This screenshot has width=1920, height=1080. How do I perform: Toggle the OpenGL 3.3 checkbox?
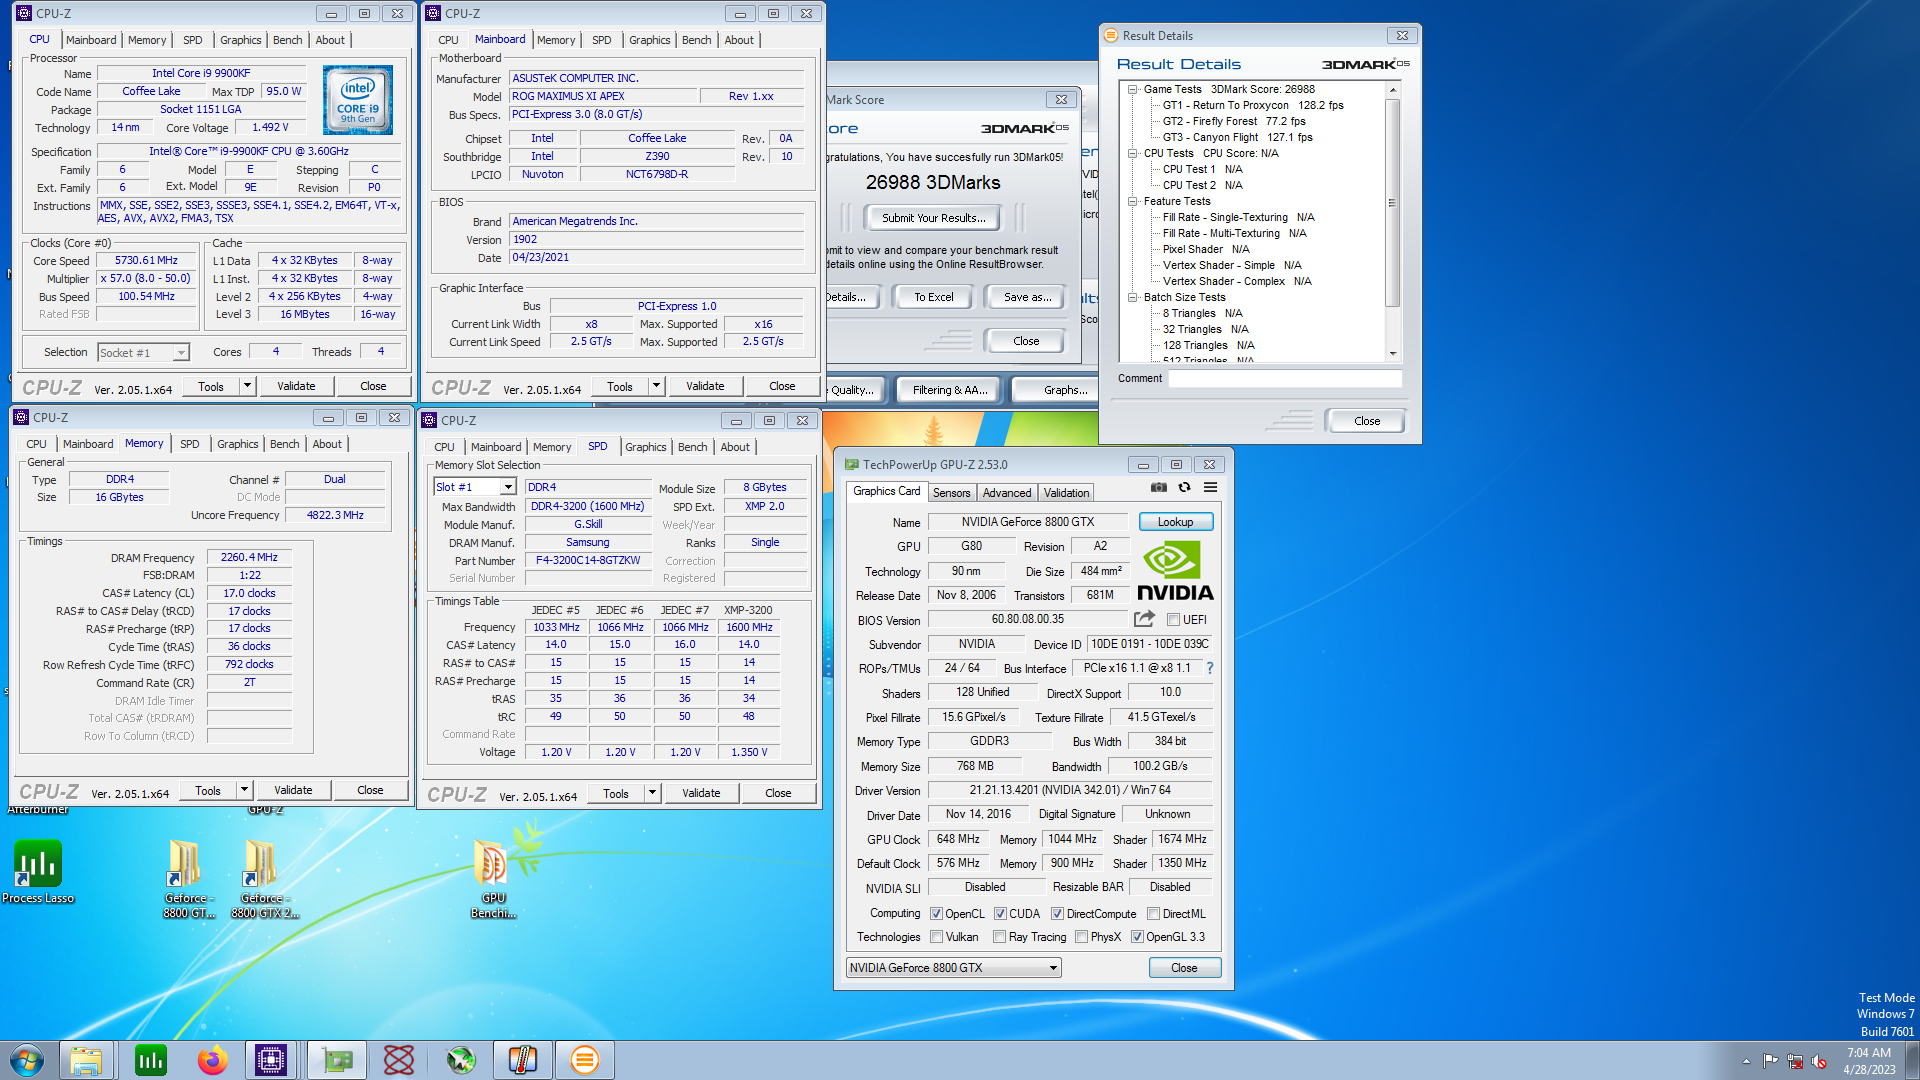pos(1137,937)
